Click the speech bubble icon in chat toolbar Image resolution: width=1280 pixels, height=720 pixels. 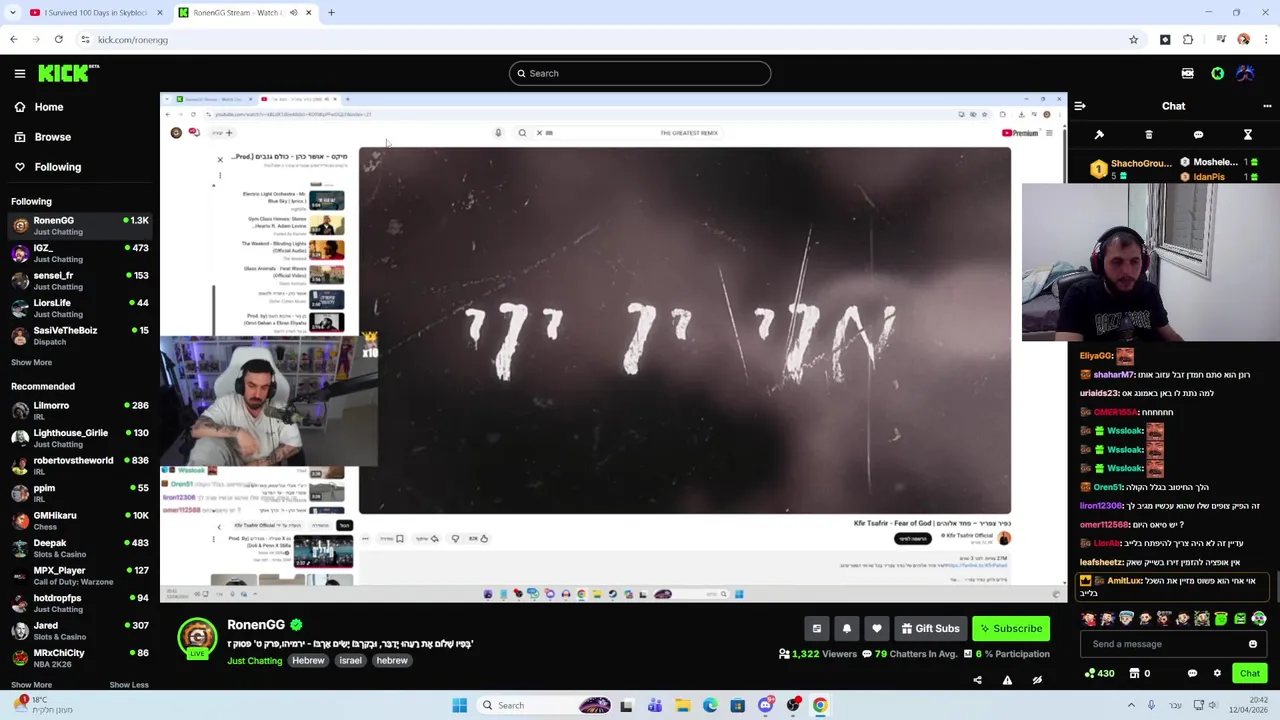[1198, 135]
